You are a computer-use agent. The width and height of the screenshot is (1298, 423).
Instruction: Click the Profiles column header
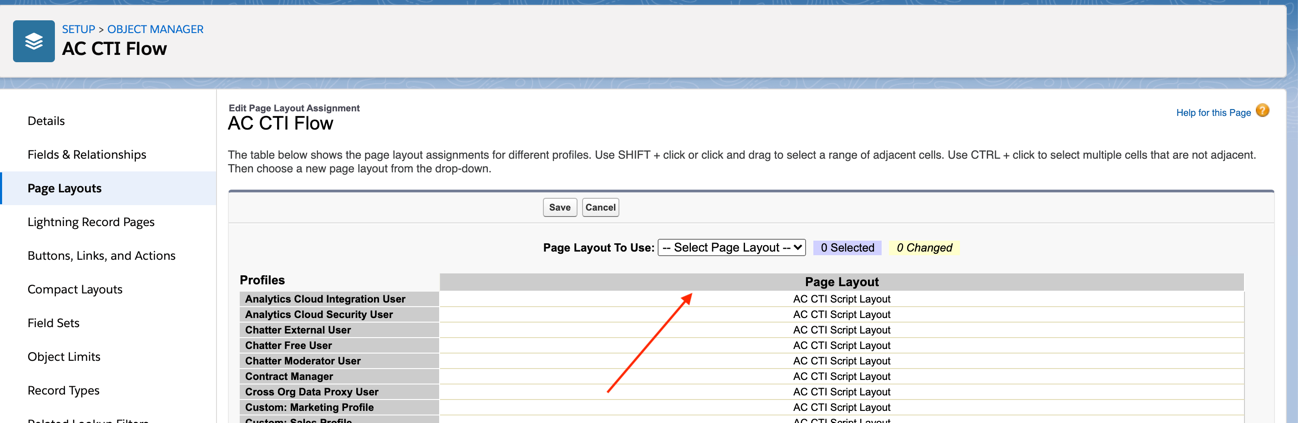click(x=262, y=280)
